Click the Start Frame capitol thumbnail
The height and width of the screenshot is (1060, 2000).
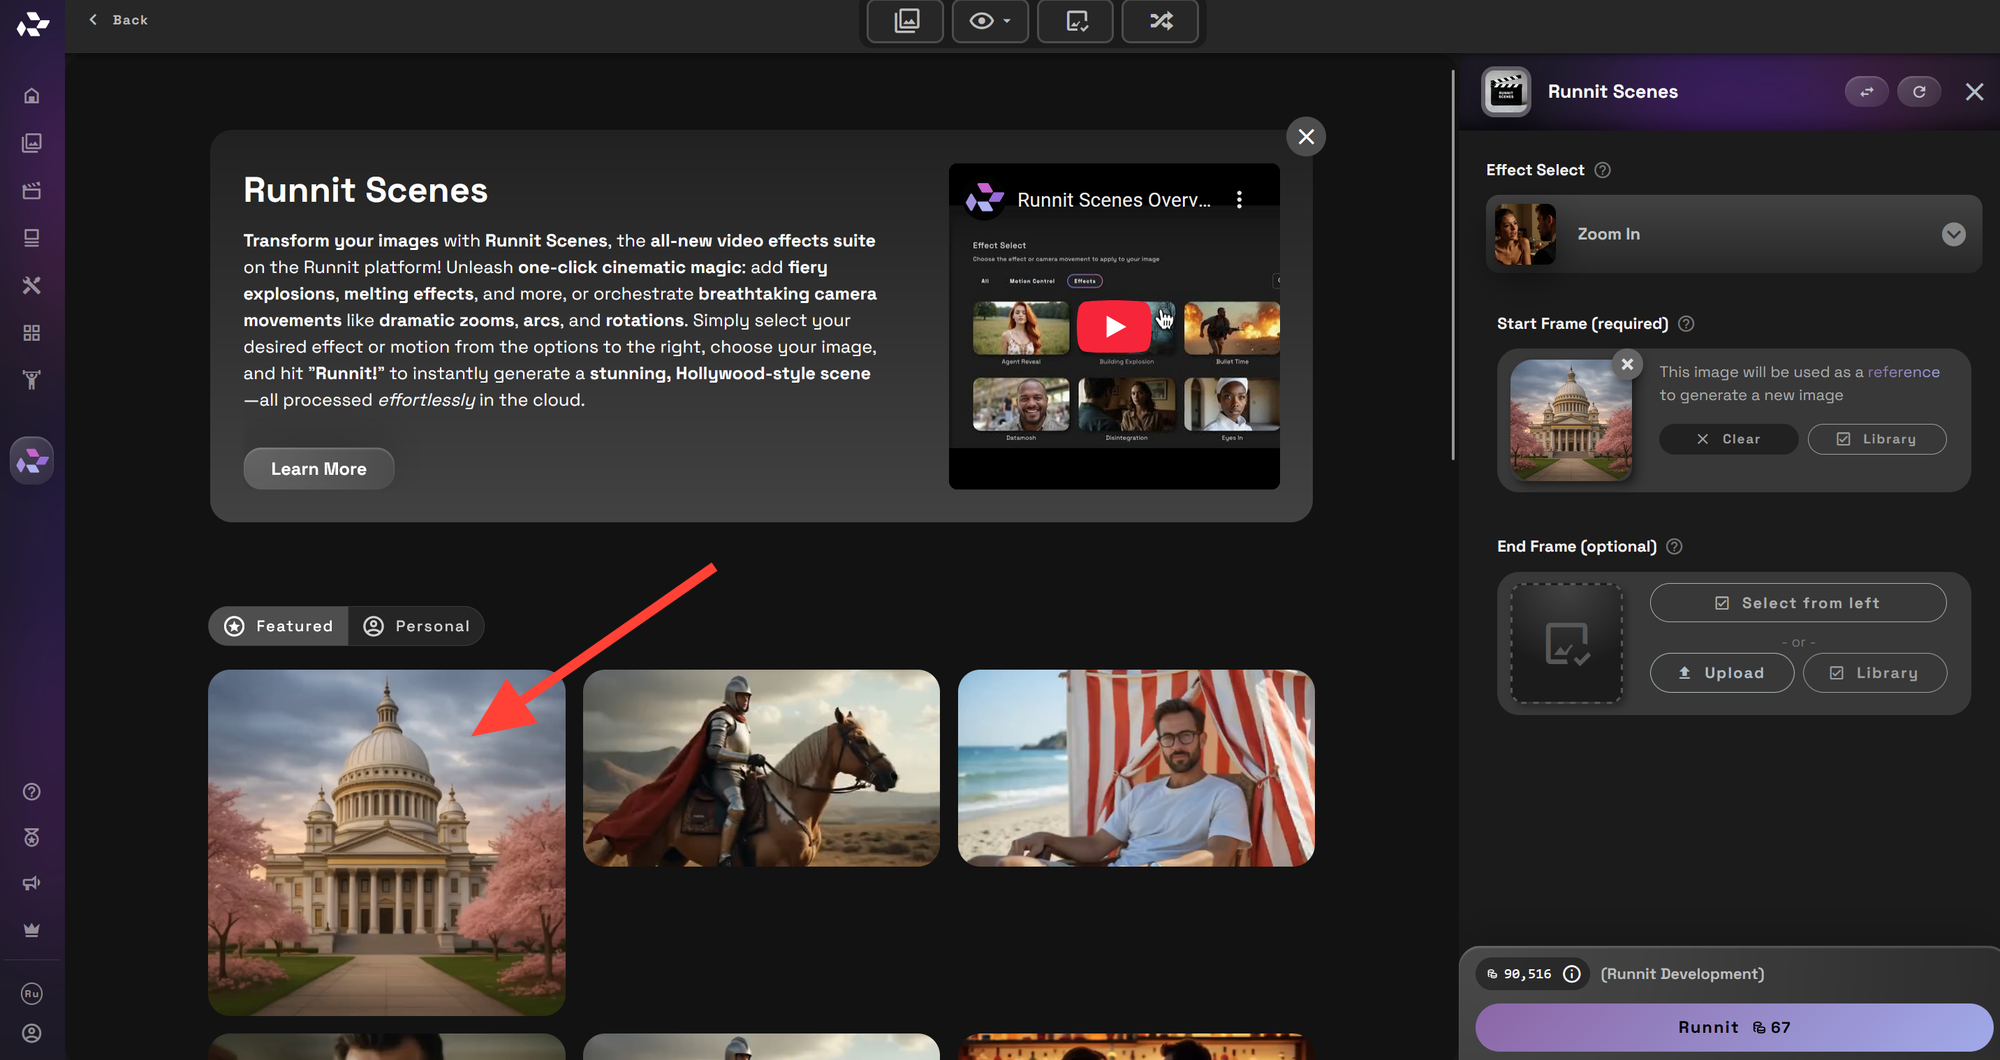pyautogui.click(x=1571, y=420)
